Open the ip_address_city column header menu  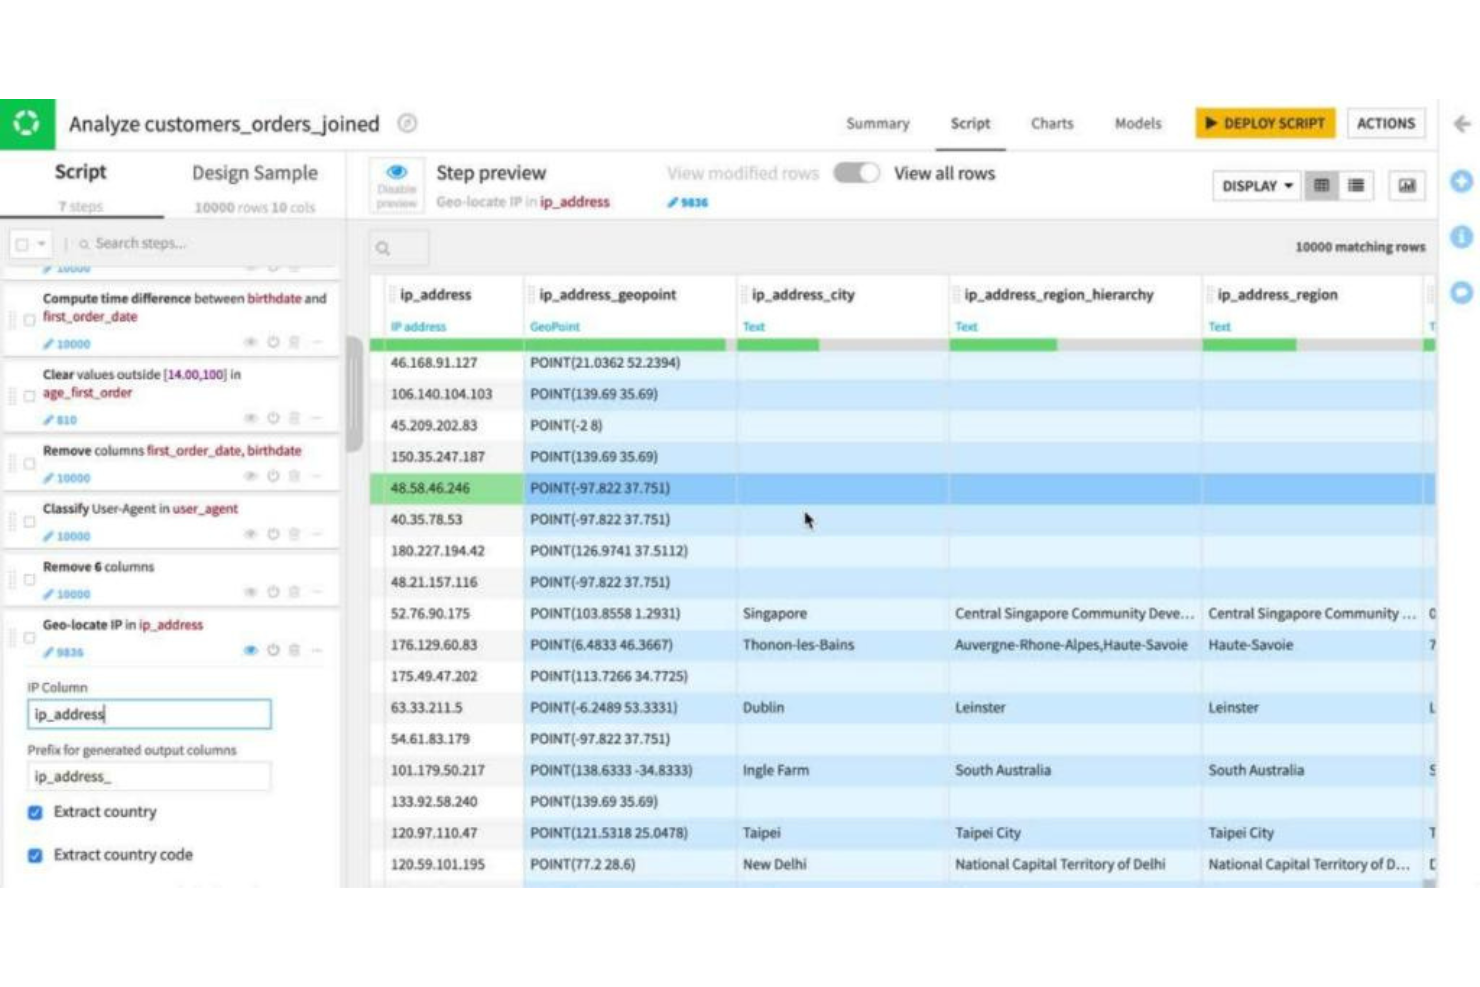point(803,295)
